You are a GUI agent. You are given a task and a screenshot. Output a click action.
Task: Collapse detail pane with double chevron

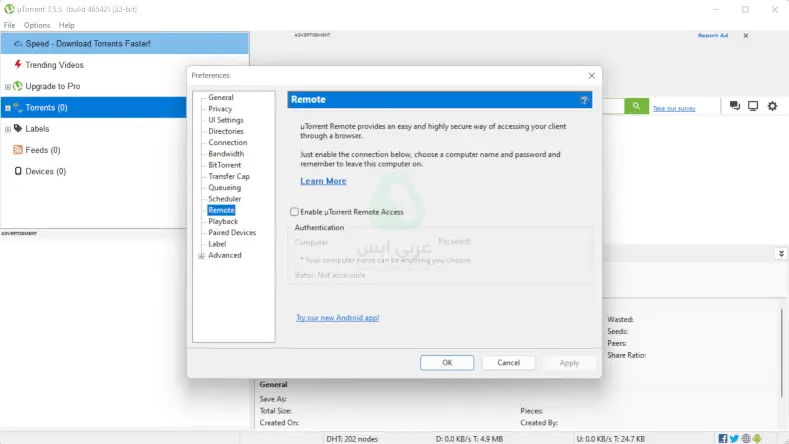[x=780, y=254]
